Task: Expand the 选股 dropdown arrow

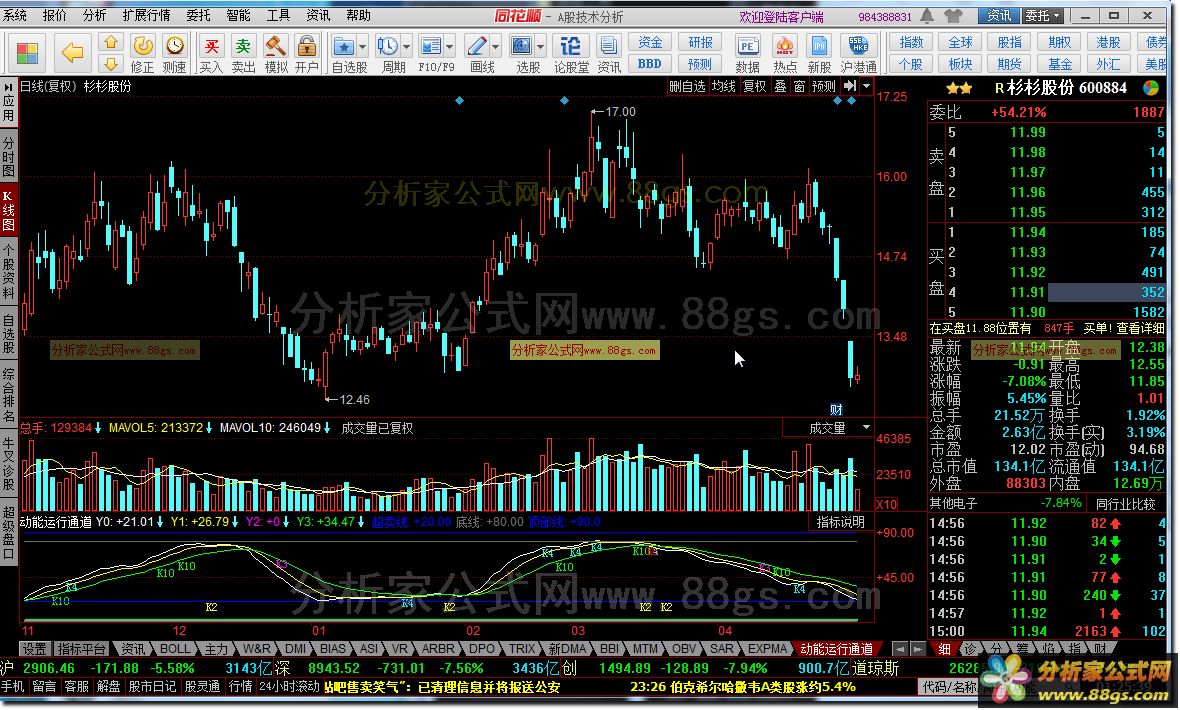Action: click(x=540, y=47)
